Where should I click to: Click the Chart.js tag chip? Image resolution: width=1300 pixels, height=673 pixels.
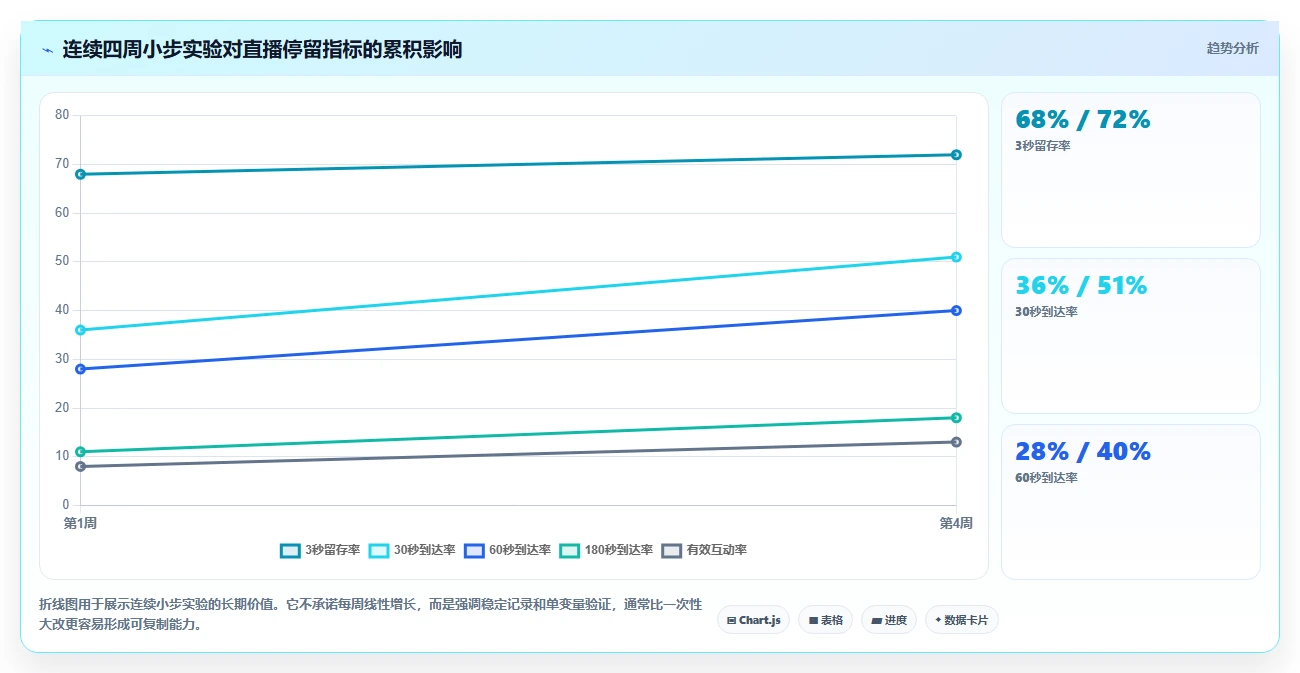753,620
